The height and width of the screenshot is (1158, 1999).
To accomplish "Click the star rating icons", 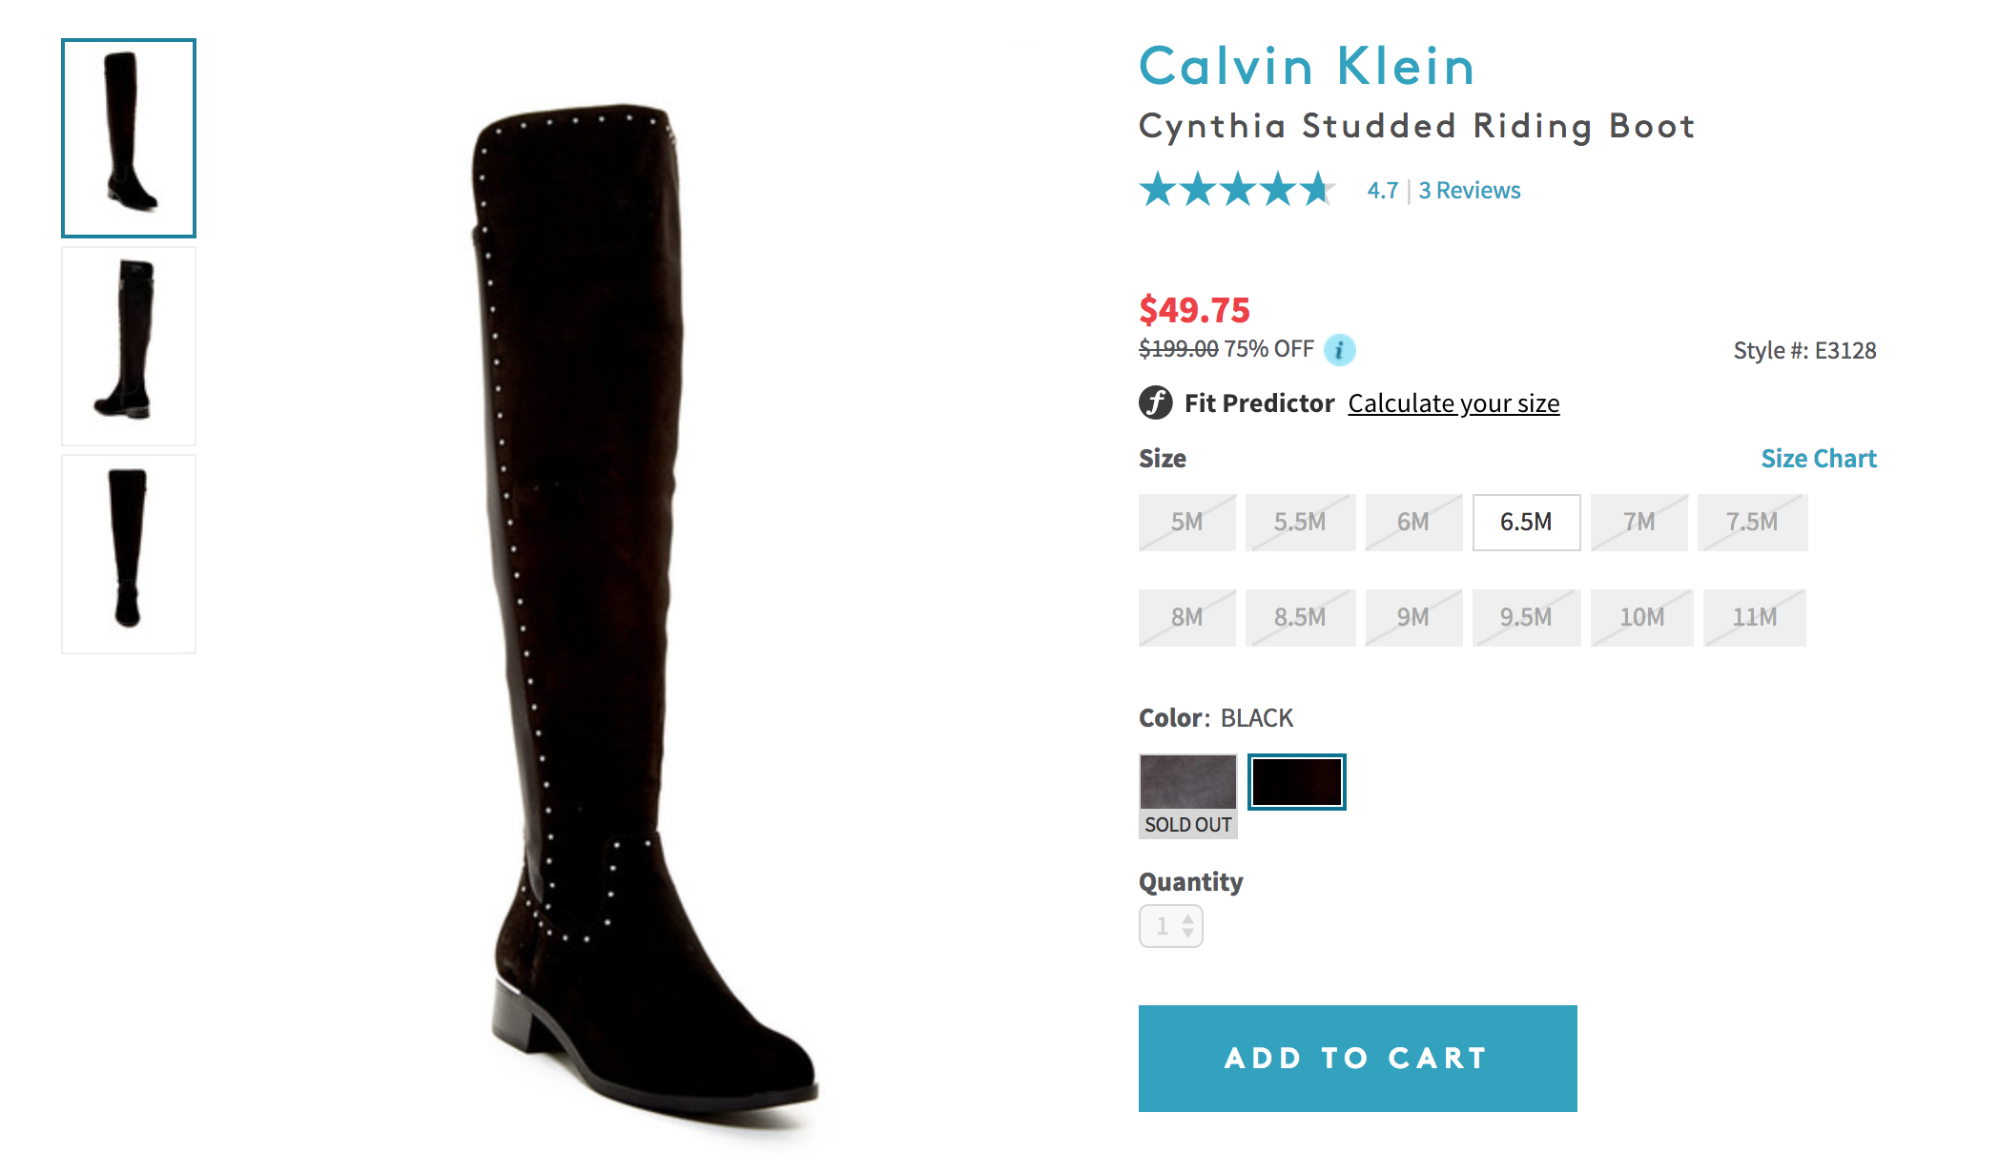I will click(1236, 189).
